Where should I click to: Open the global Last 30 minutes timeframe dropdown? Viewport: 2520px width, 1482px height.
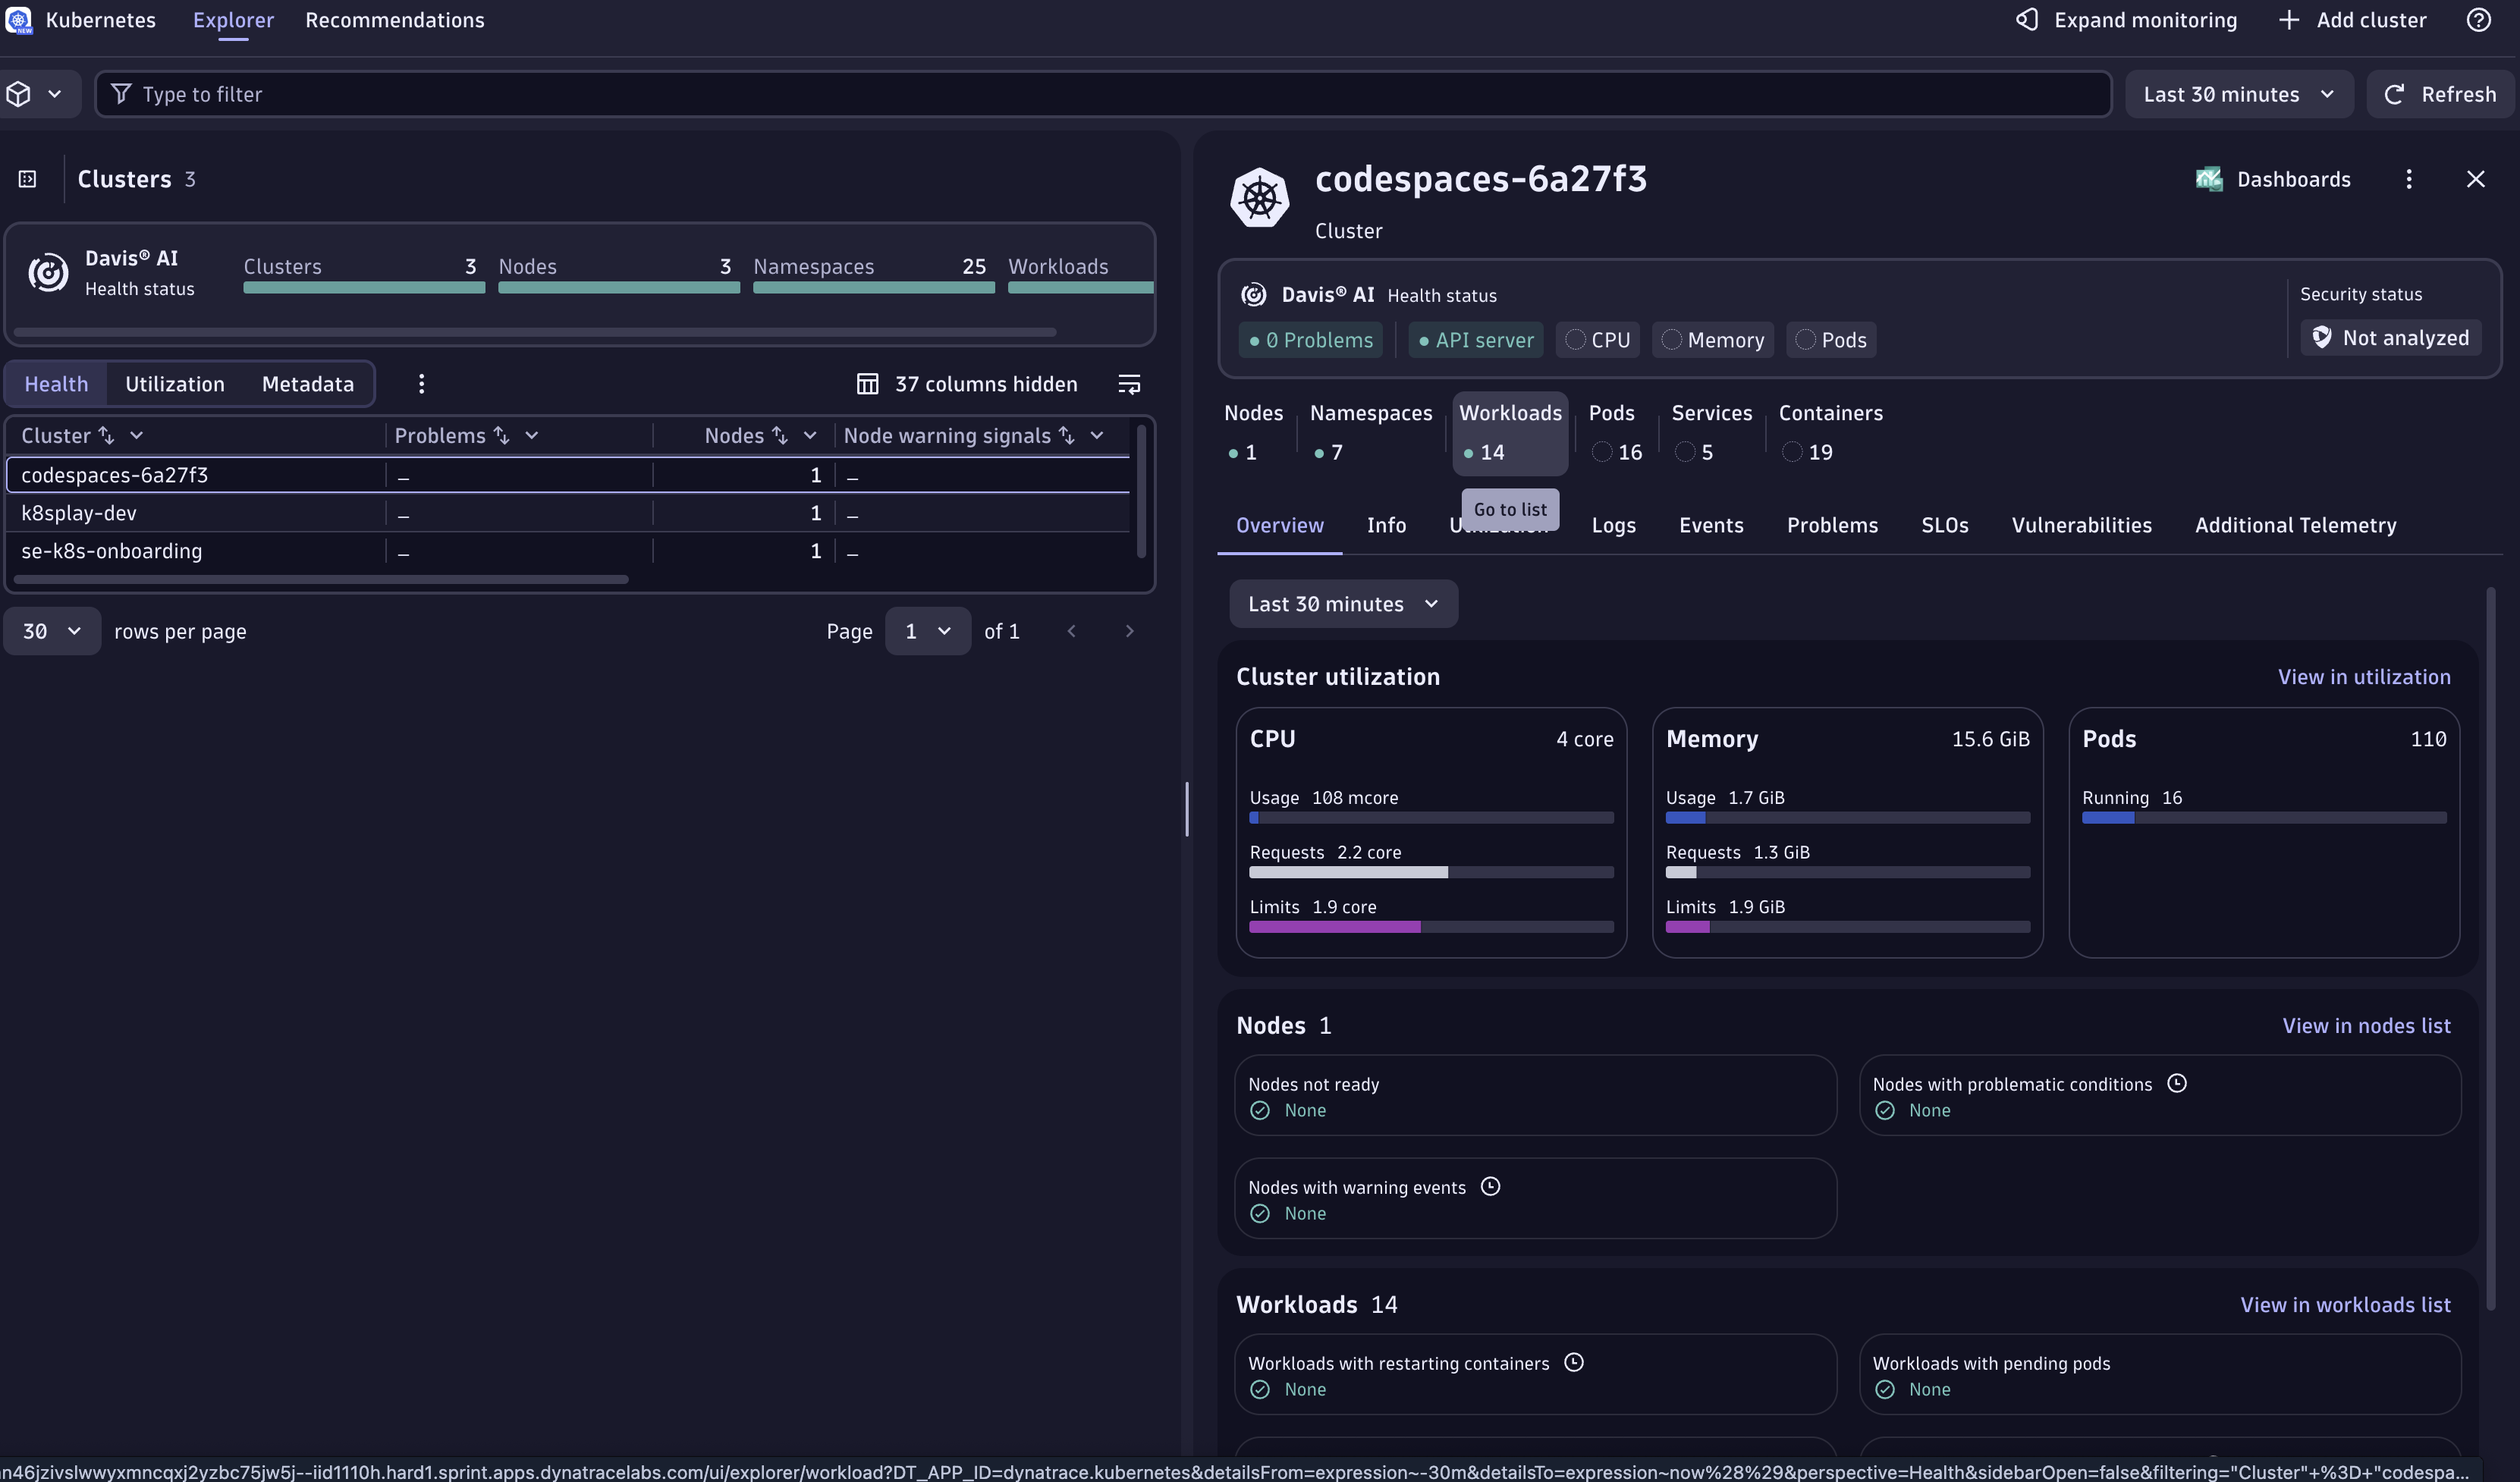click(x=2238, y=94)
